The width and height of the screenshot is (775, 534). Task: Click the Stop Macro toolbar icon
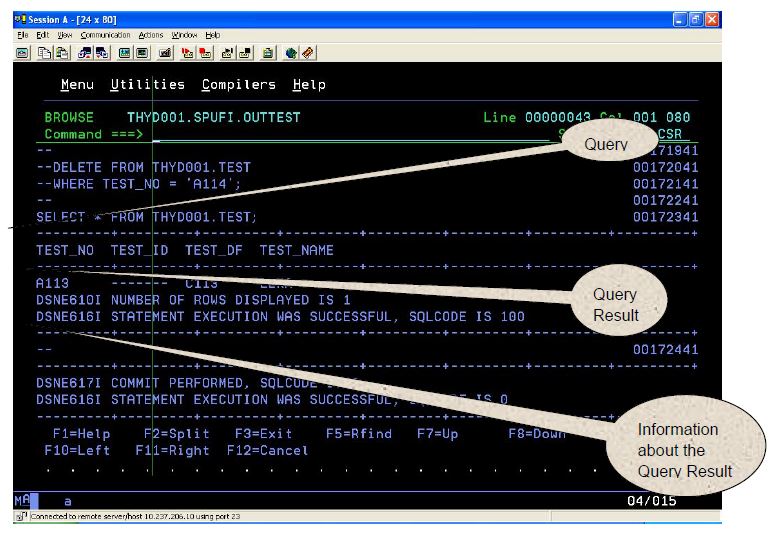tap(205, 53)
